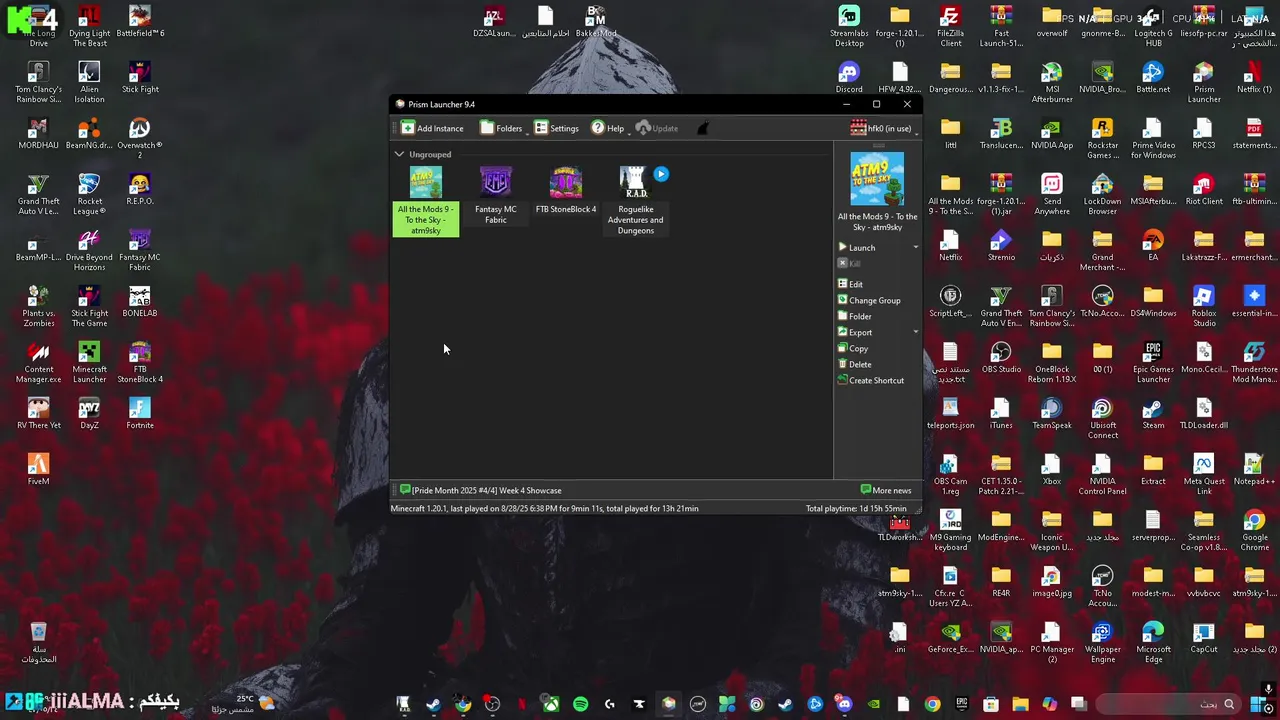Select R.E.P.O. desktop icon
Image resolution: width=1280 pixels, height=720 pixels.
(140, 190)
